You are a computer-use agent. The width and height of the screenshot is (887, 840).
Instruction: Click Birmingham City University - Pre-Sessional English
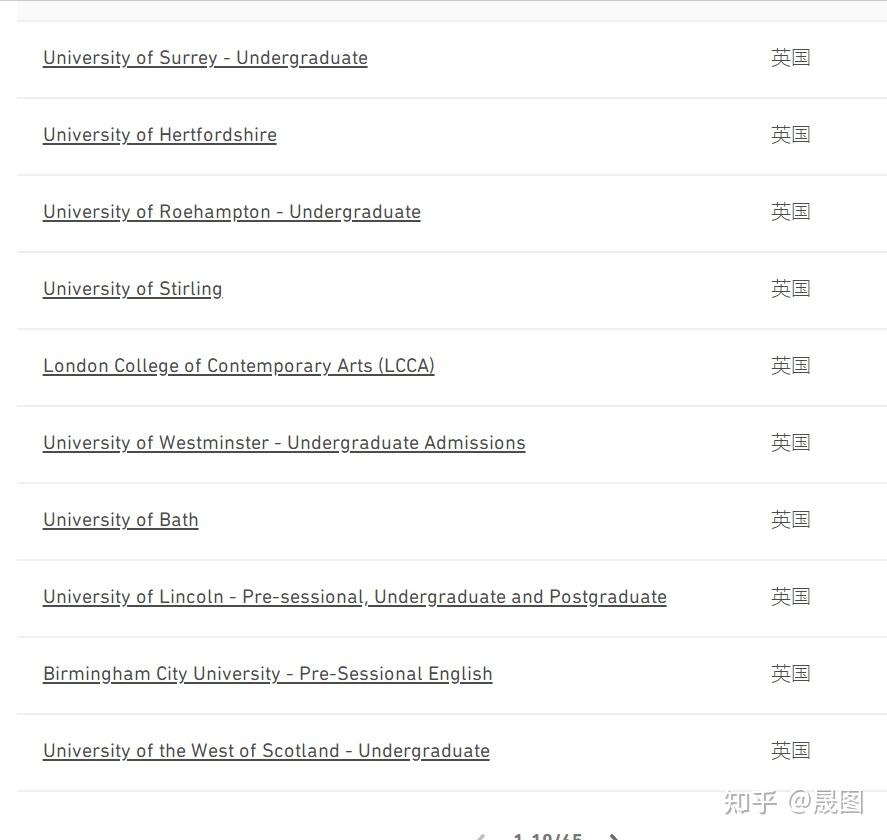click(x=268, y=674)
